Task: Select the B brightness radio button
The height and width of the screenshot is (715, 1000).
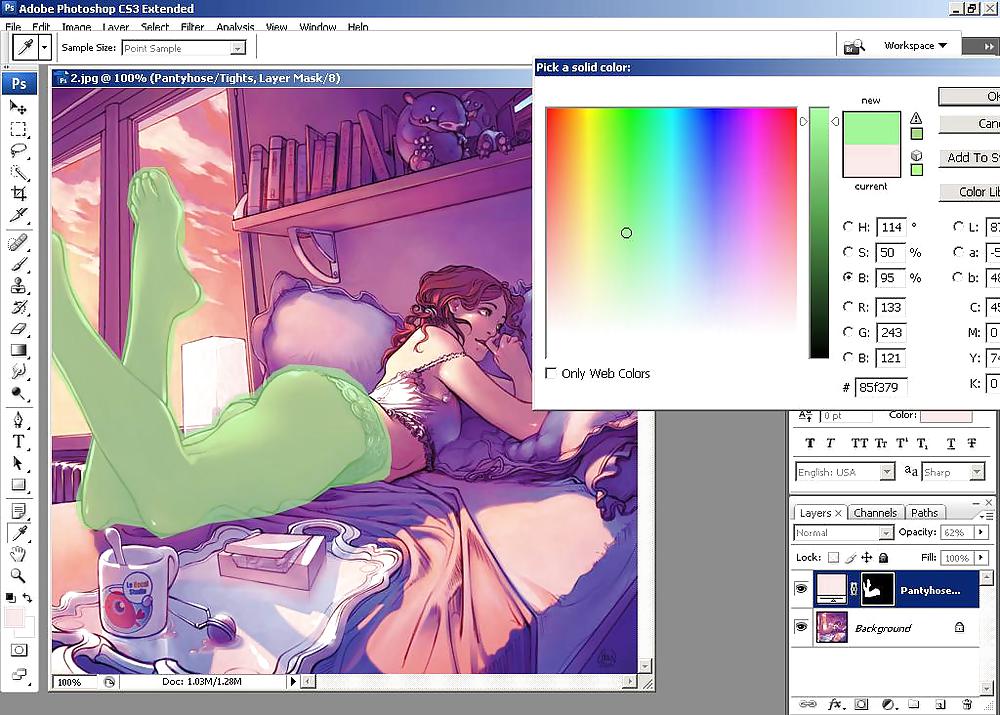Action: [848, 277]
